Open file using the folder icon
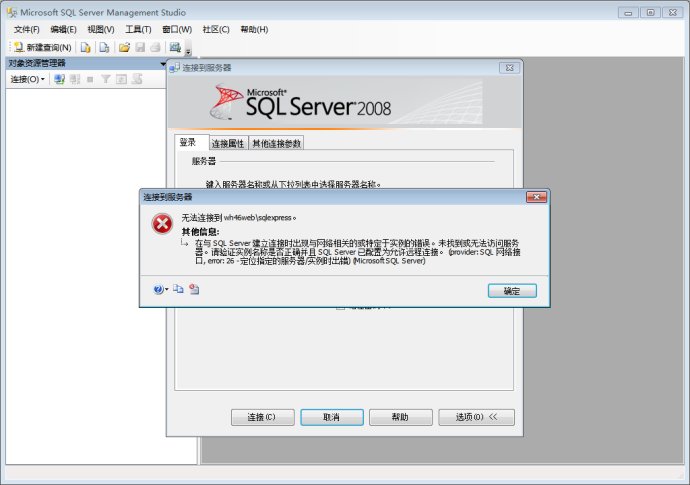This screenshot has height=485, width=690. [x=124, y=47]
